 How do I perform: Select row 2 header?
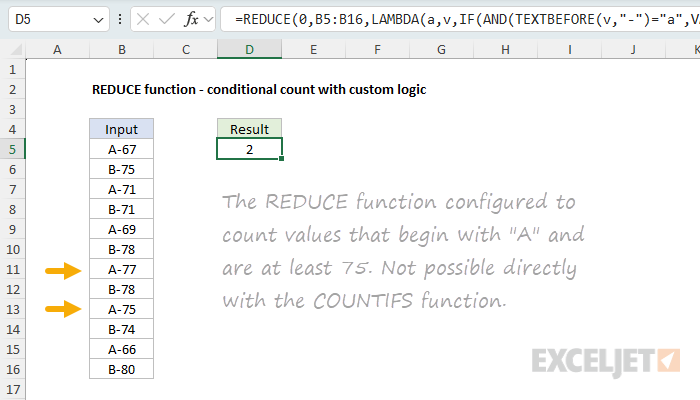pyautogui.click(x=12, y=89)
